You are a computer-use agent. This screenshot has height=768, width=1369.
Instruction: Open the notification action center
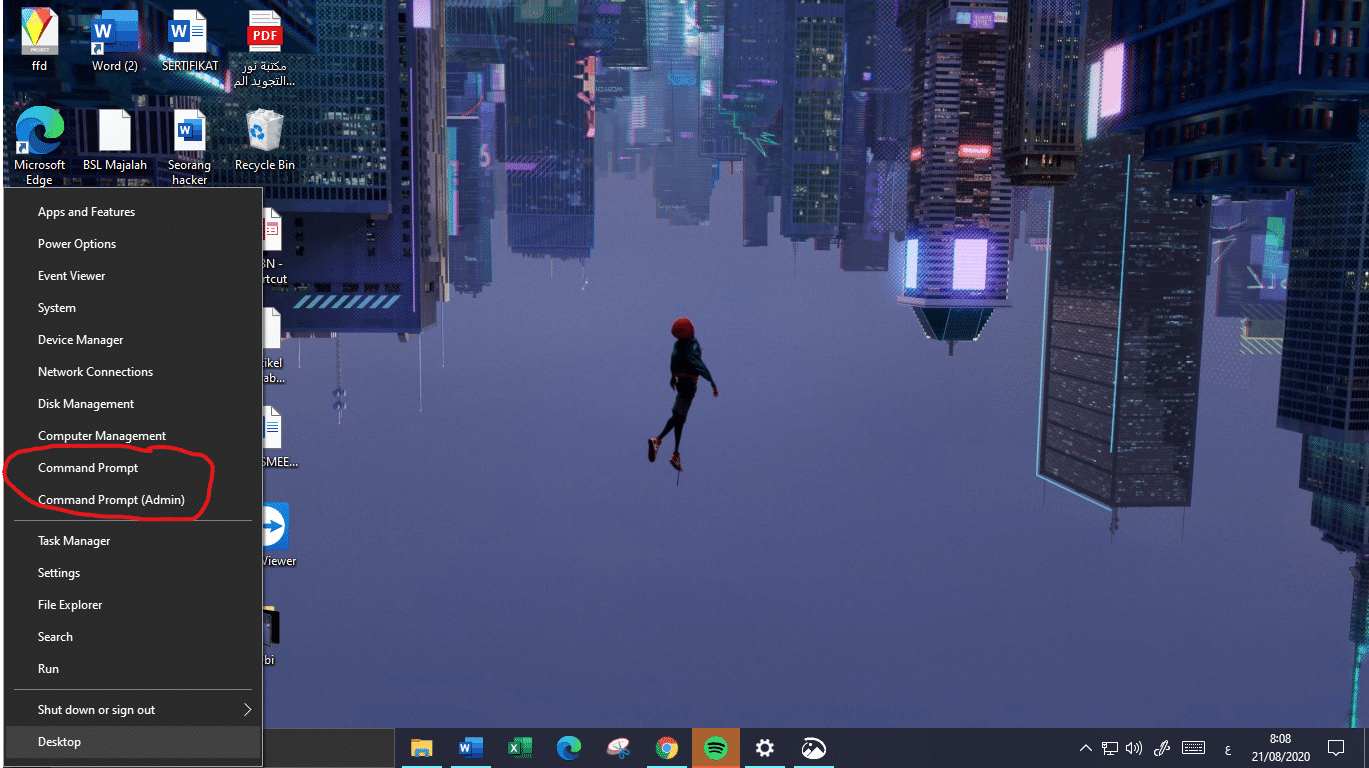click(x=1336, y=748)
